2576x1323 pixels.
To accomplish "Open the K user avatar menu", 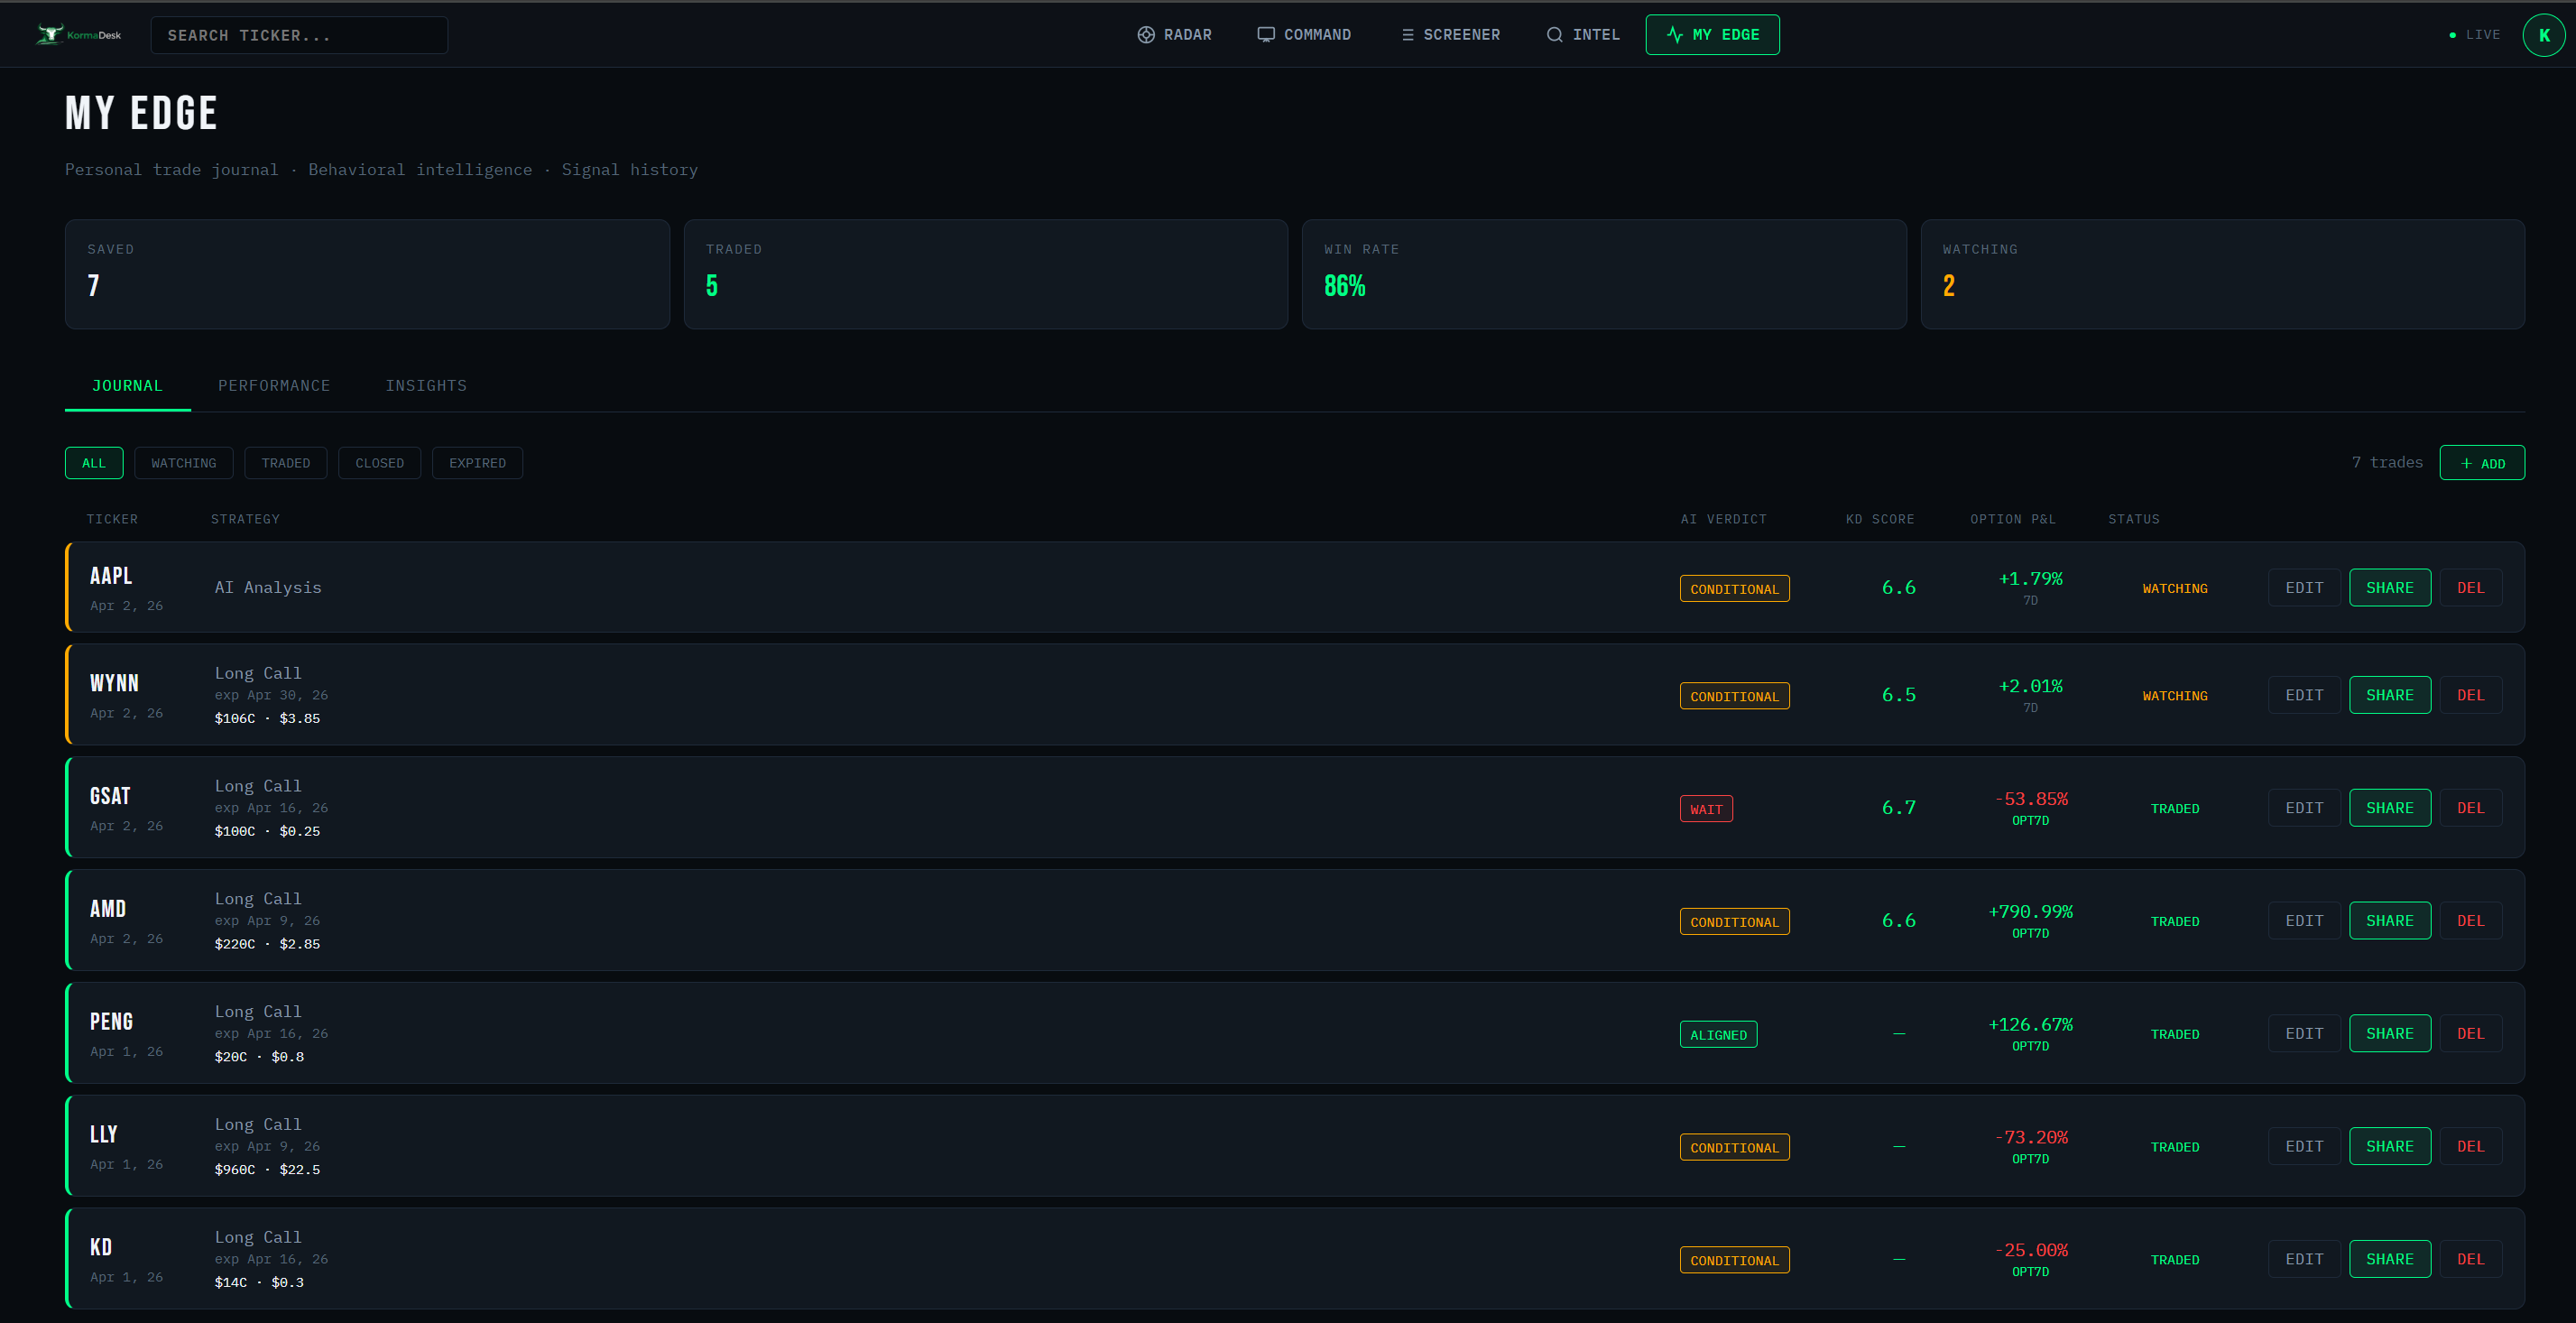I will pos(2543,35).
